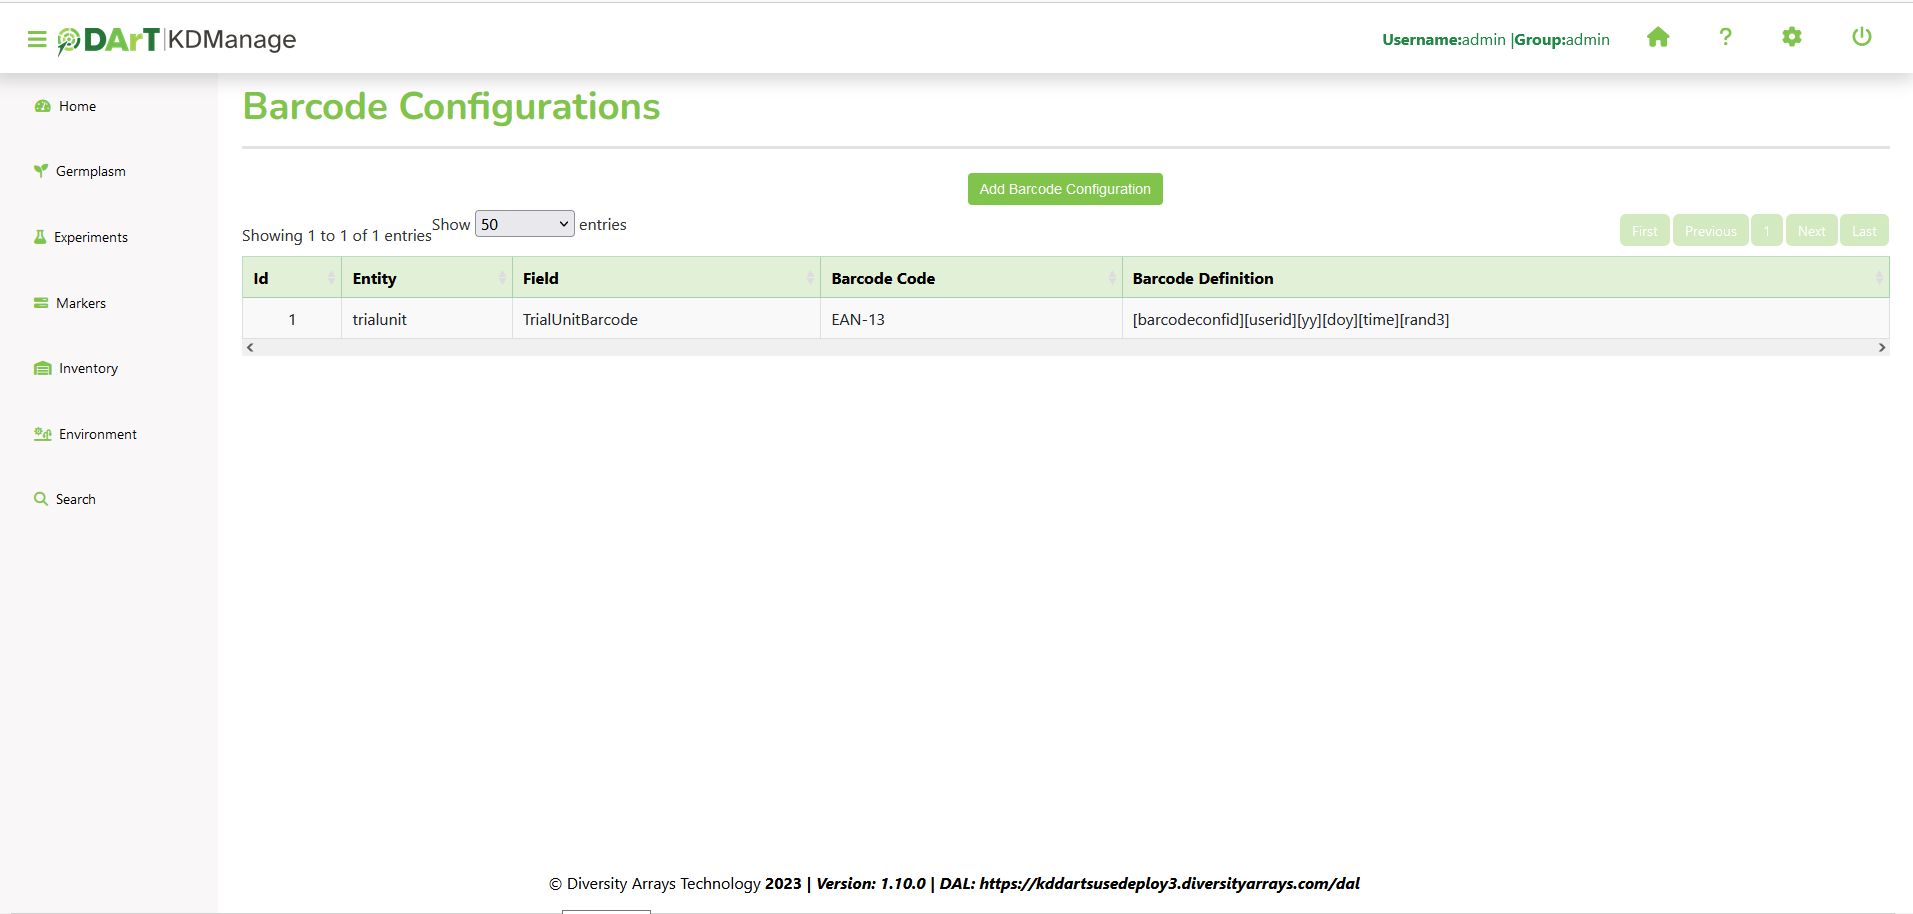Click the Next pagination button

click(x=1811, y=231)
